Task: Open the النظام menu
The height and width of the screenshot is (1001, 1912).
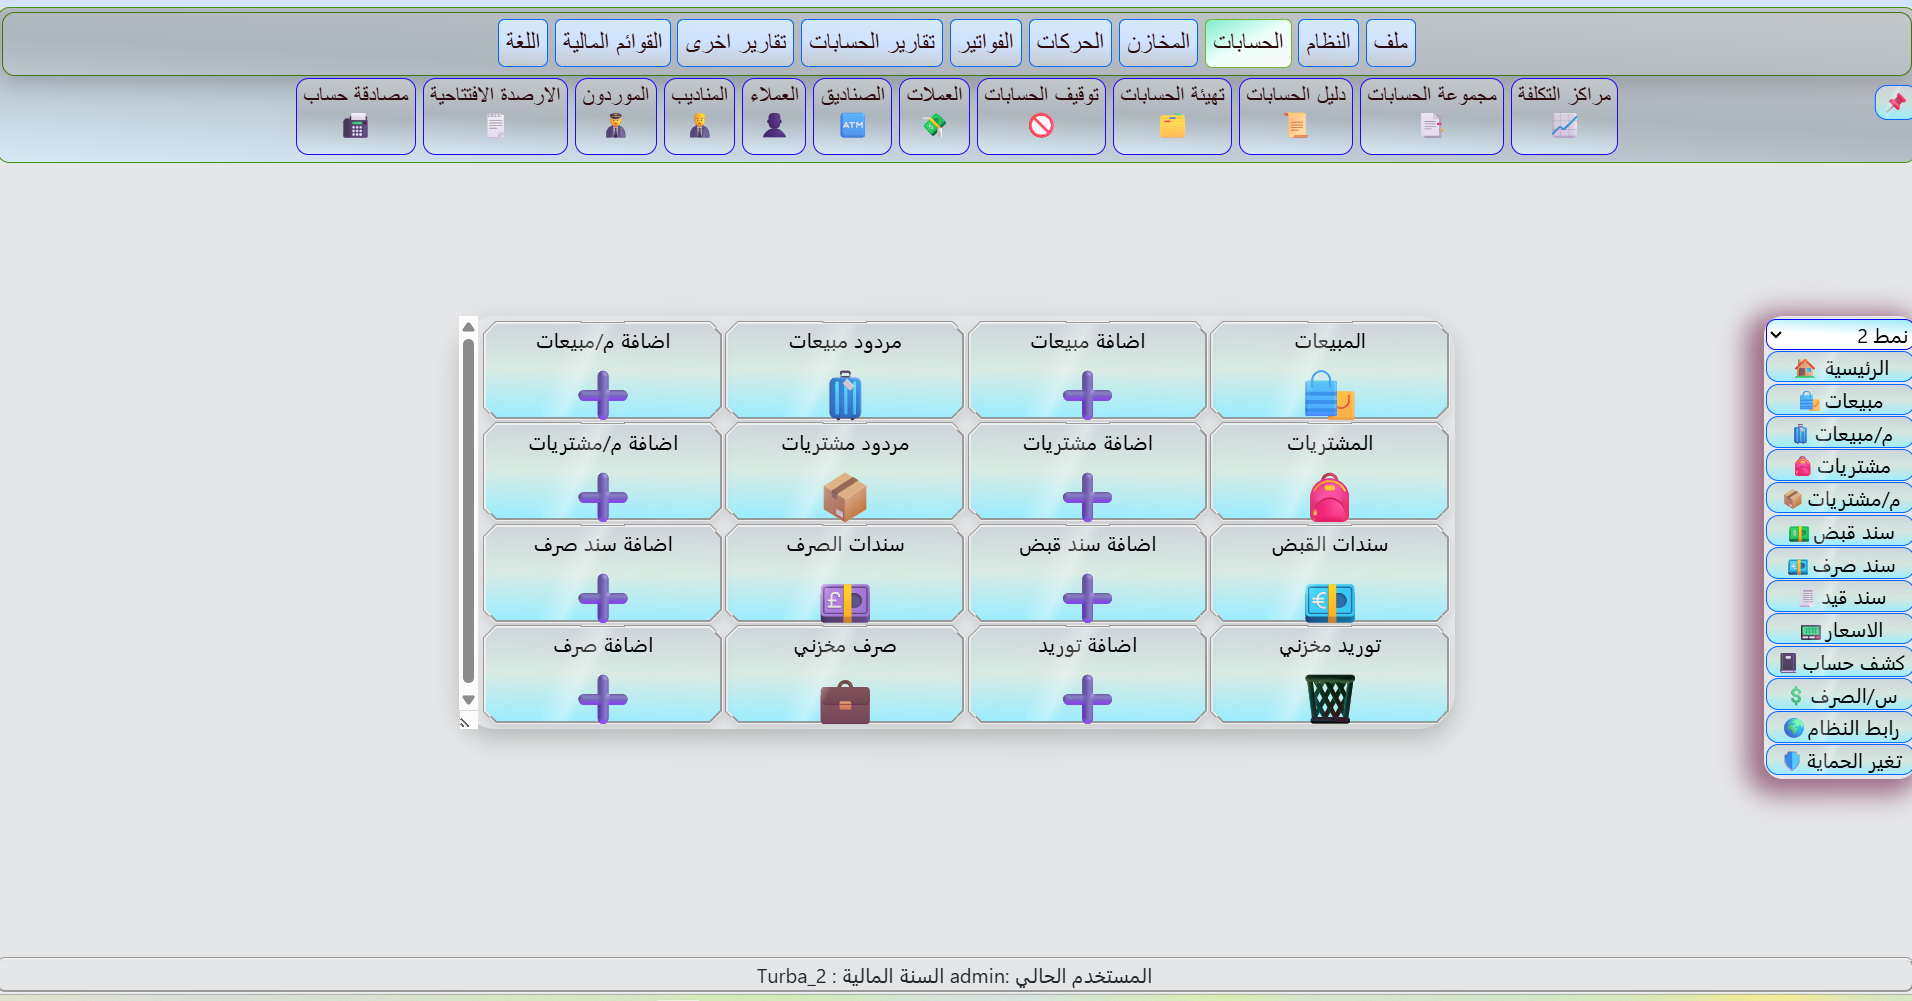Action: [x=1328, y=42]
